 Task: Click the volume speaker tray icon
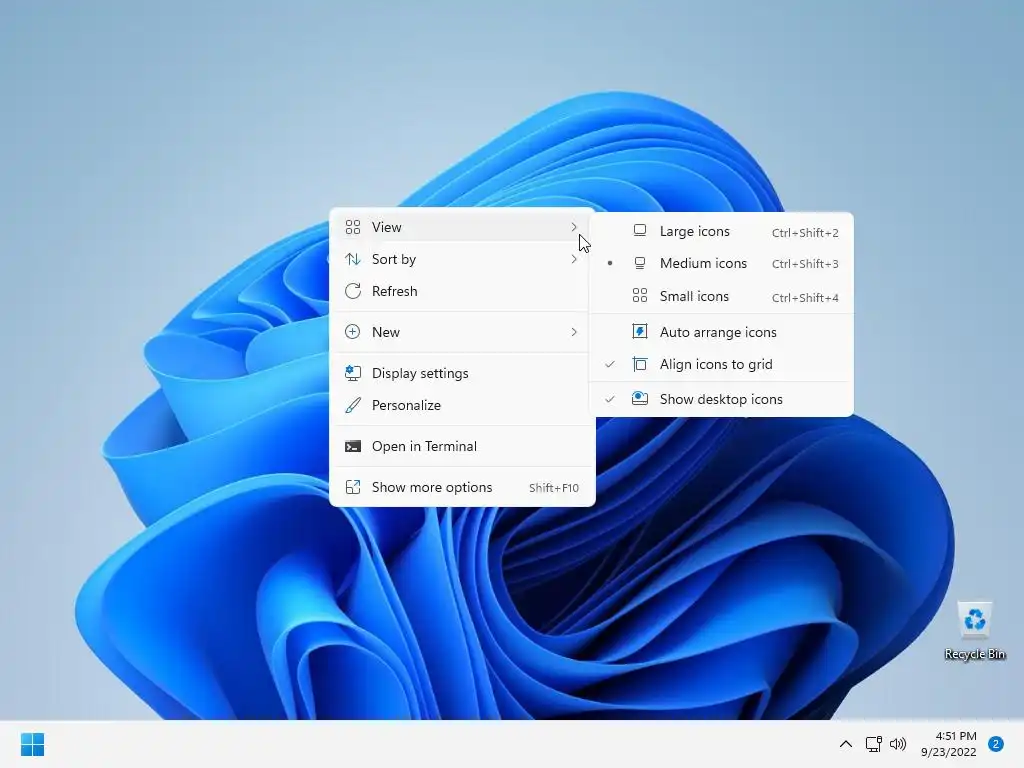click(899, 744)
